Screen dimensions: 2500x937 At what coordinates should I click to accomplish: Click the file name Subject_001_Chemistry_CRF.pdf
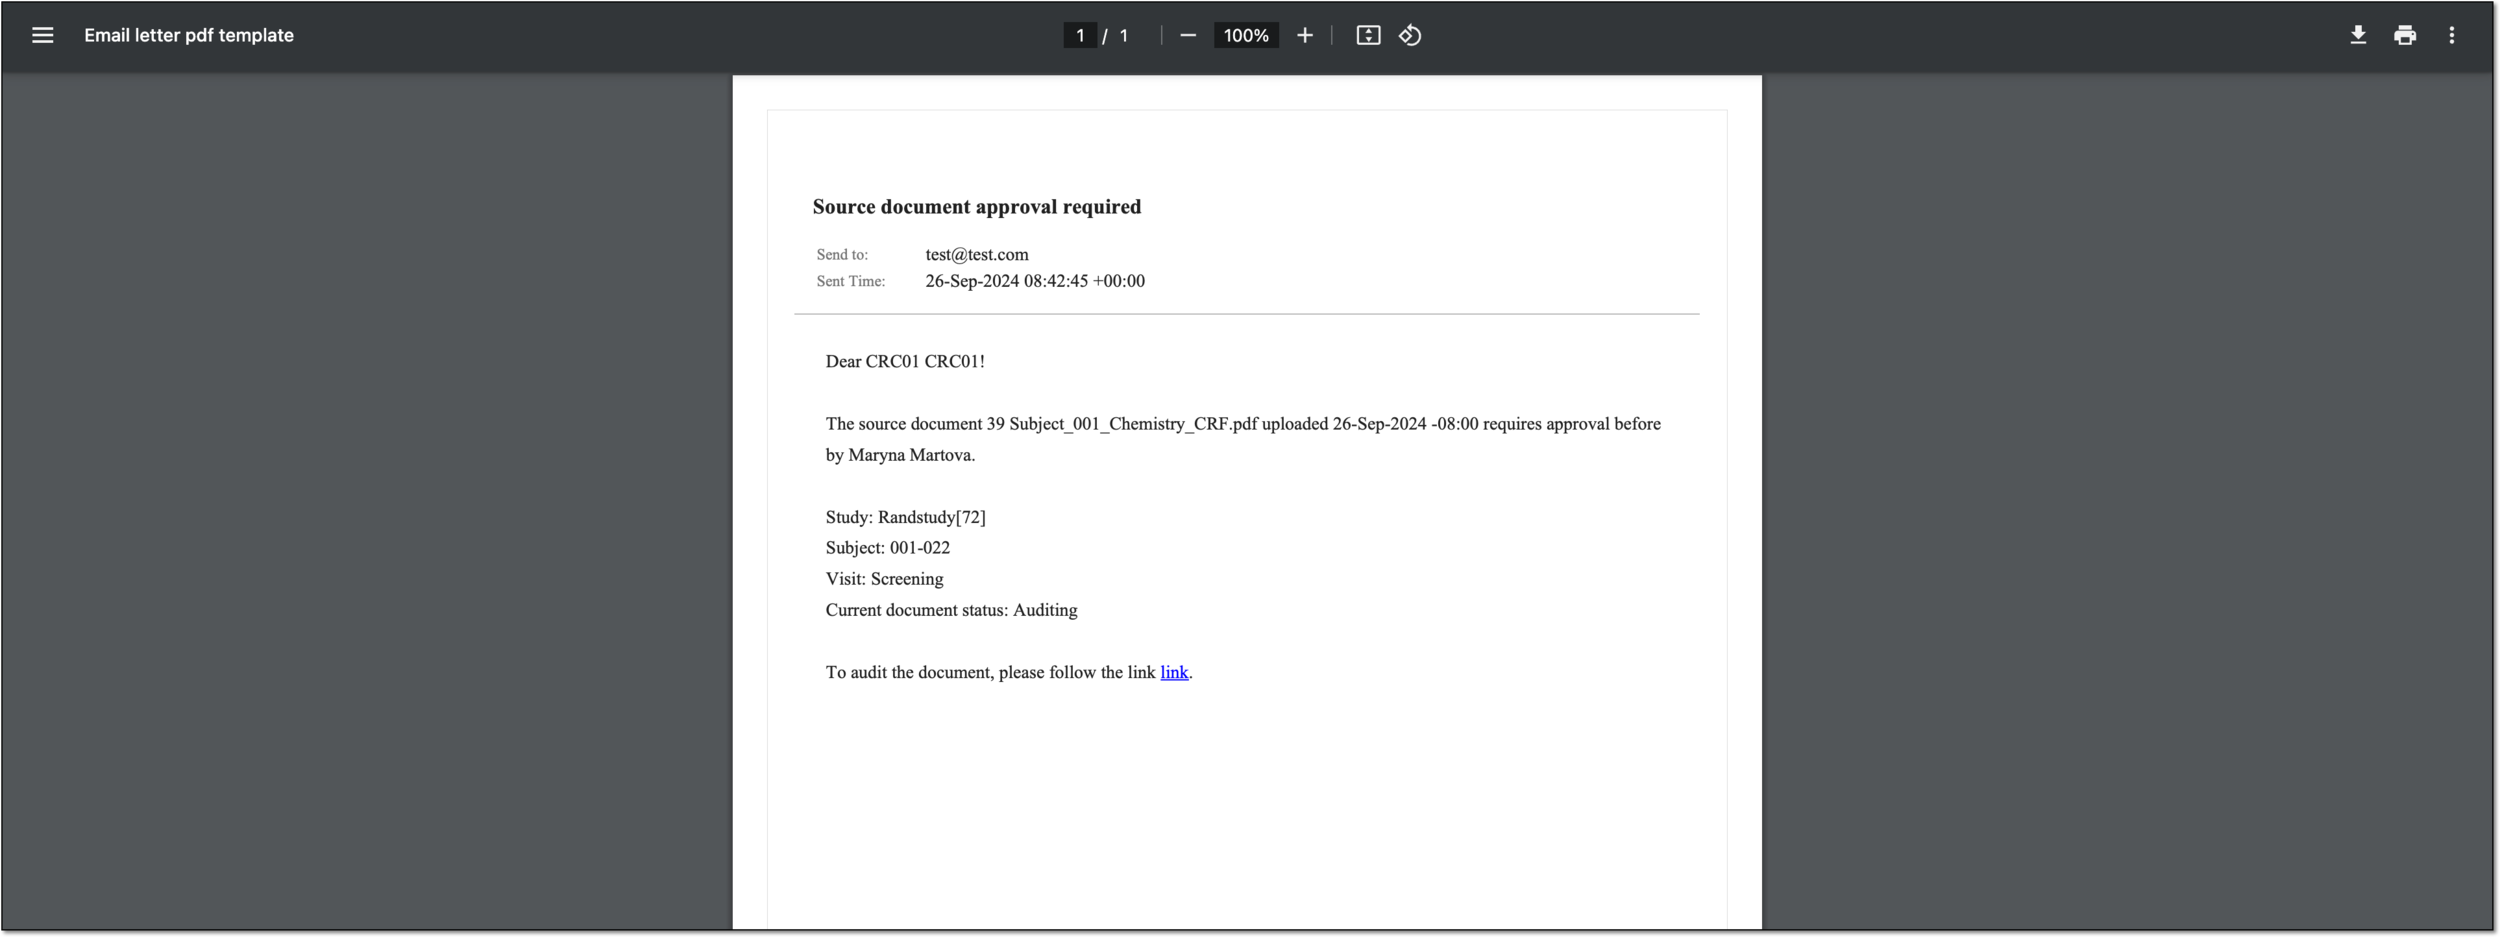pos(1133,424)
